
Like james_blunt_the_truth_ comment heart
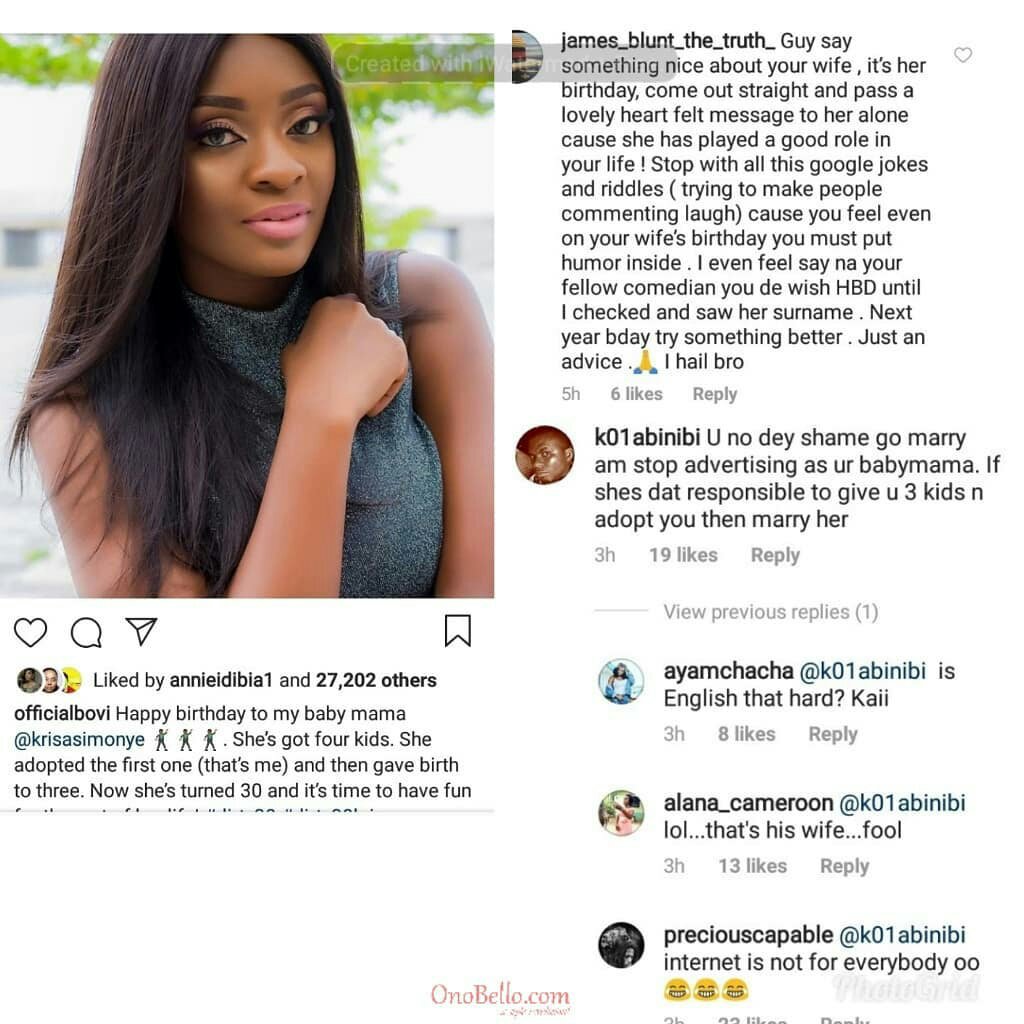(x=963, y=55)
